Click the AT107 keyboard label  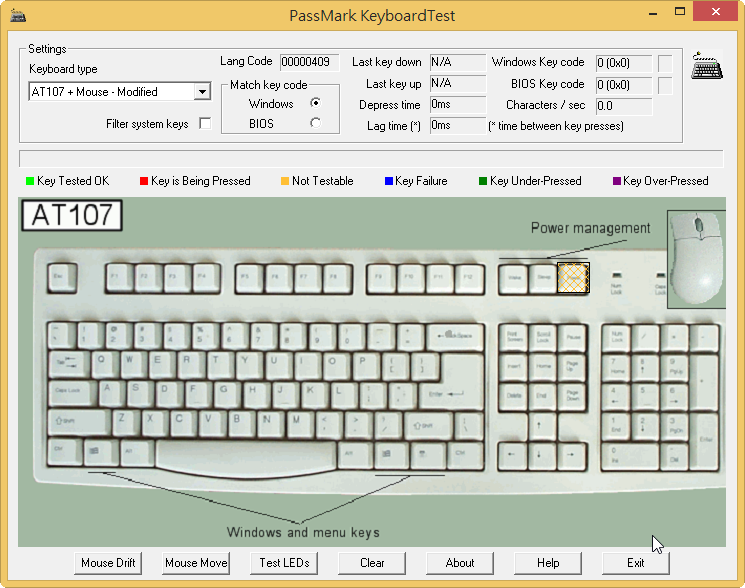[72, 215]
